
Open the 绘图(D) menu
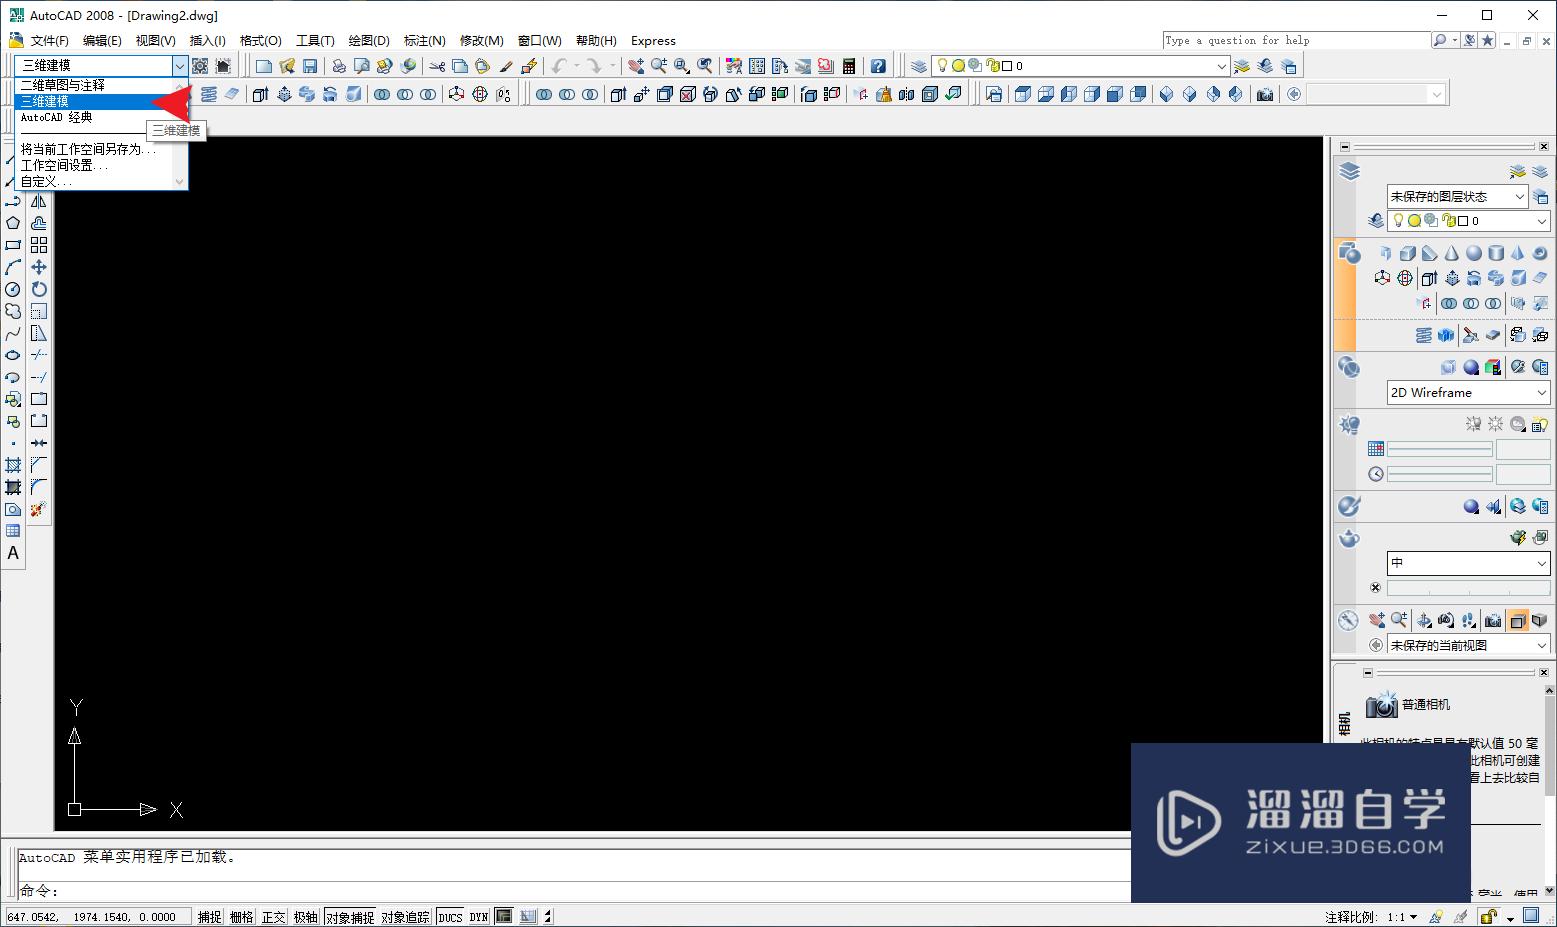coord(369,41)
